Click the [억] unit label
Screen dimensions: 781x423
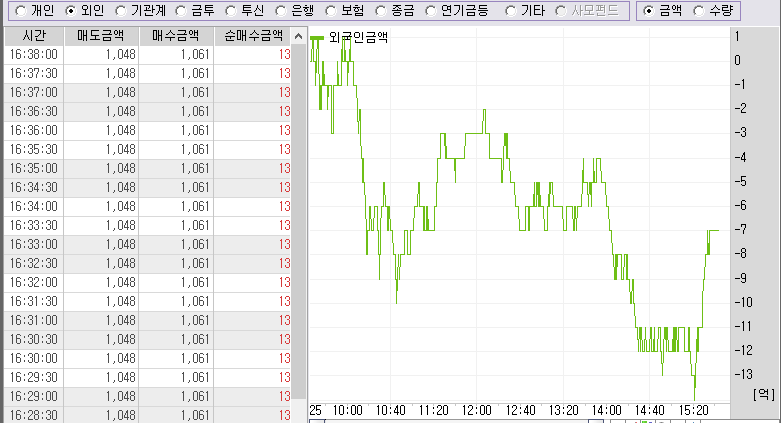[764, 395]
